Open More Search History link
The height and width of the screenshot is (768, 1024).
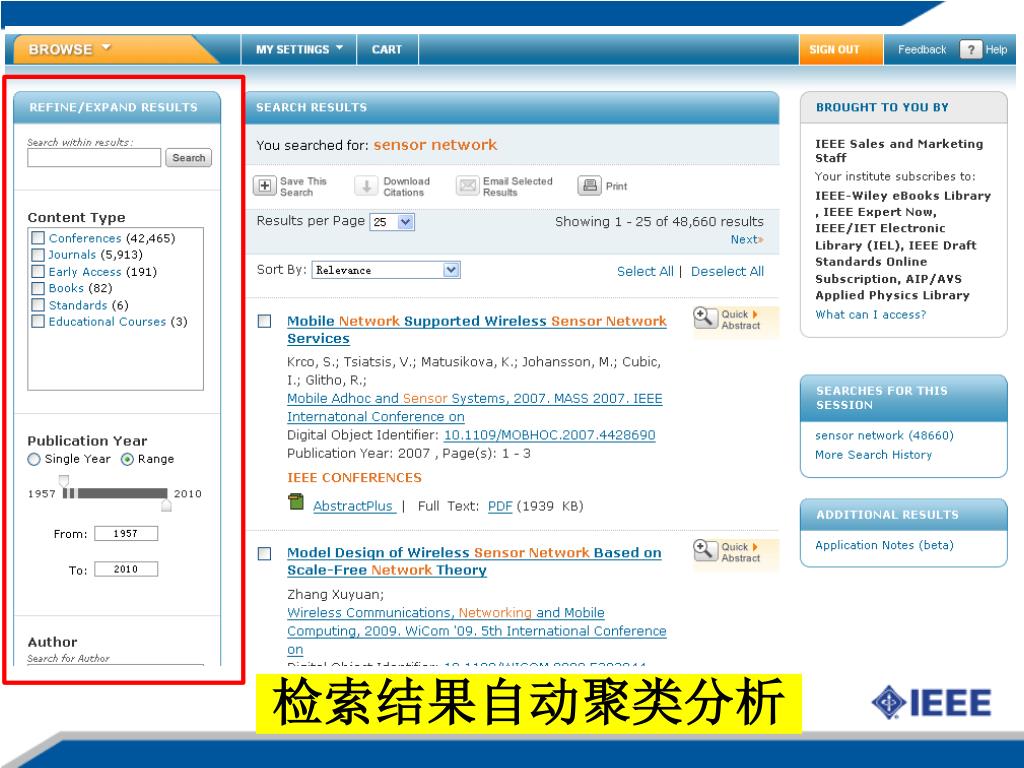pos(873,455)
